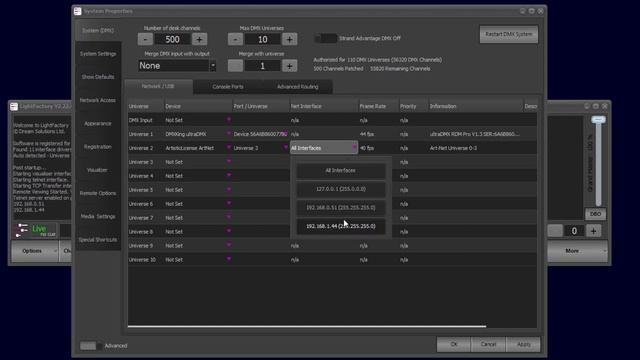Open Appearance sidebar section
640x360 pixels.
tap(98, 124)
